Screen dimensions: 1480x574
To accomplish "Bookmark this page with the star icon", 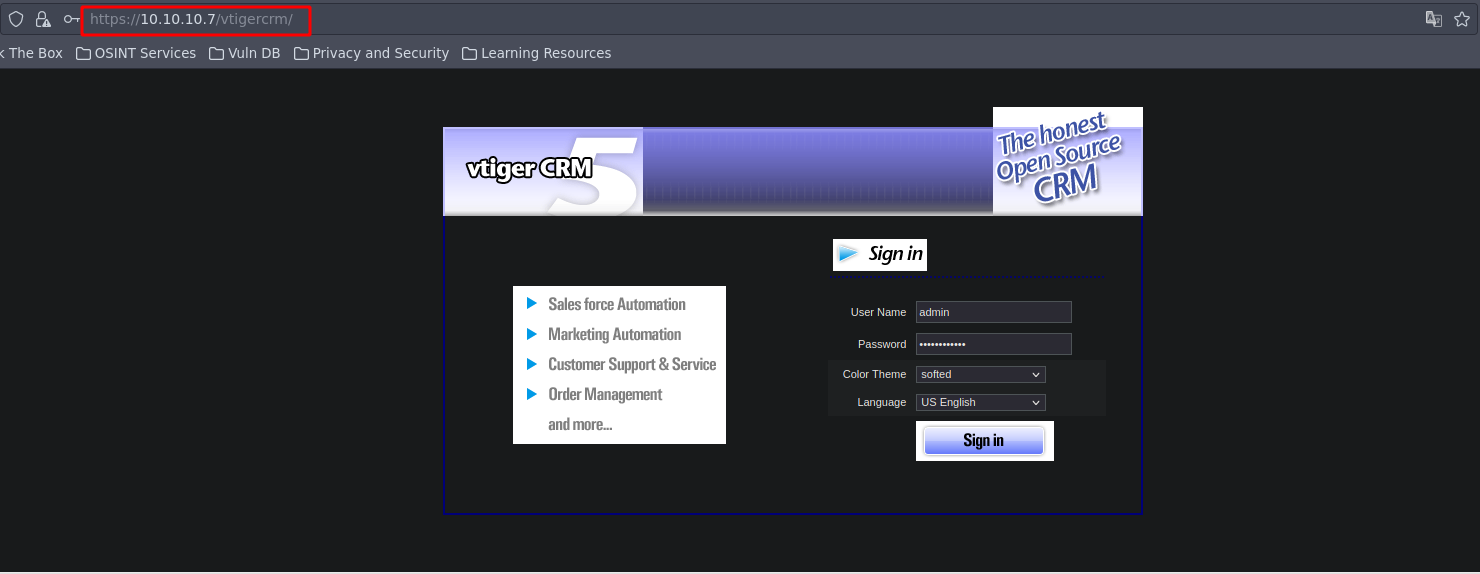I will (1461, 19).
